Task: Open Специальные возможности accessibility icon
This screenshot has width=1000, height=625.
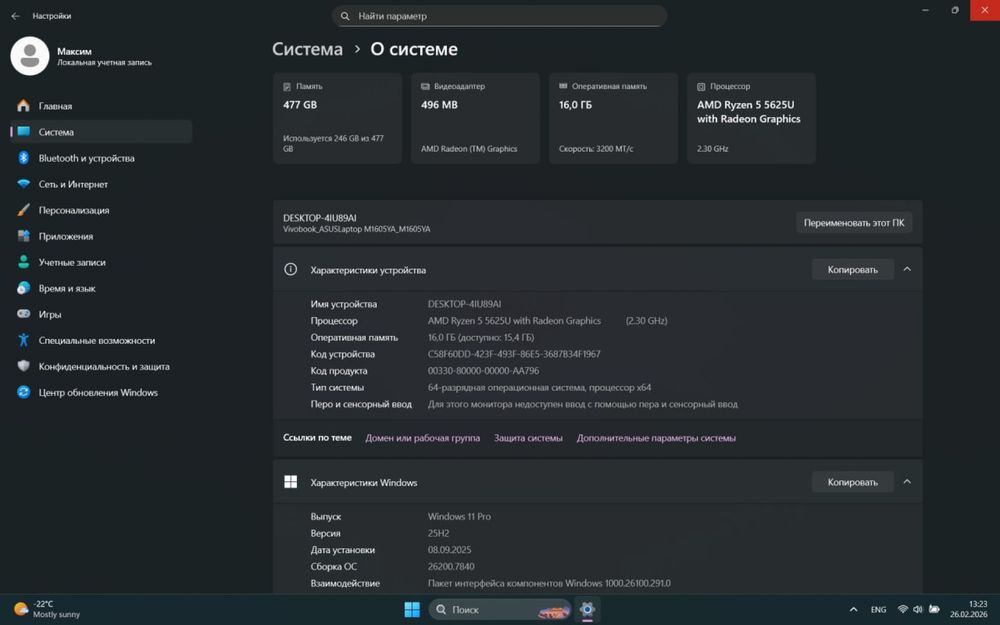Action: pos(24,340)
